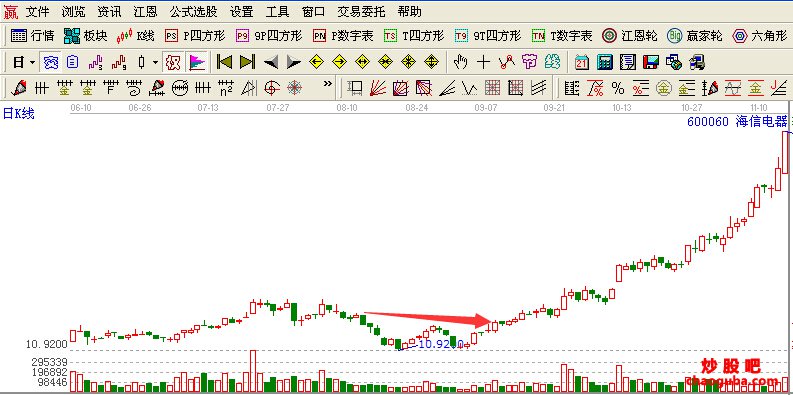Open the 公式选股 menu

click(x=194, y=11)
